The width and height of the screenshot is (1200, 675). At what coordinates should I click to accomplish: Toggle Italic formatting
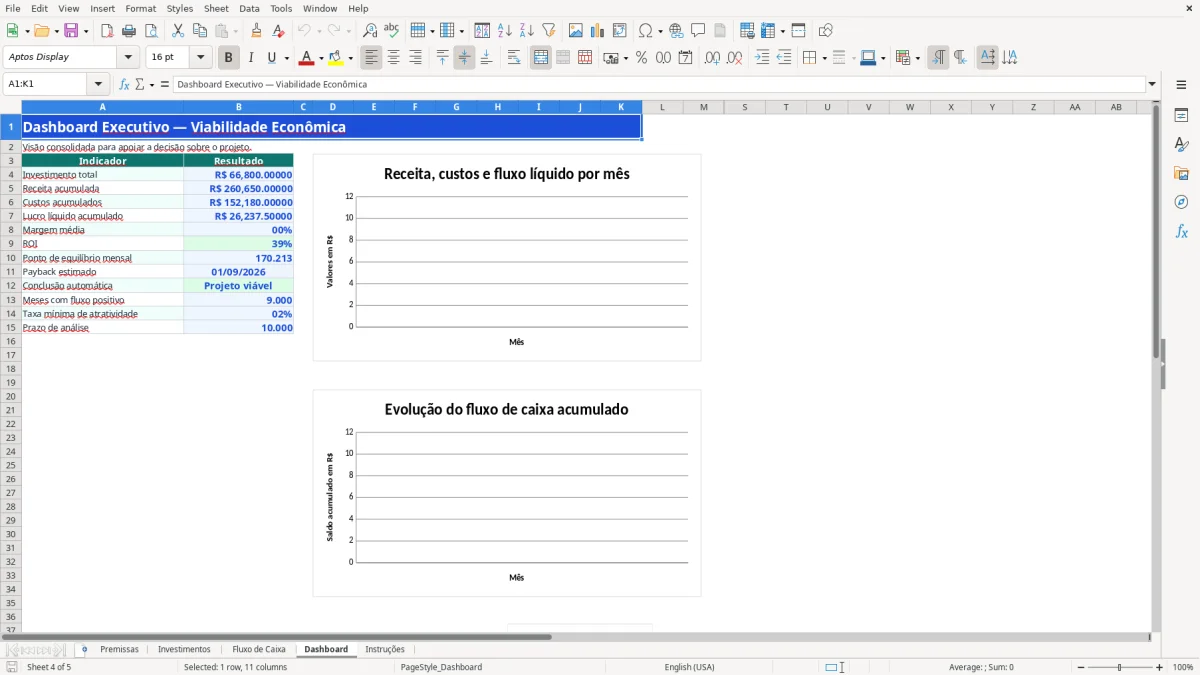pos(250,58)
